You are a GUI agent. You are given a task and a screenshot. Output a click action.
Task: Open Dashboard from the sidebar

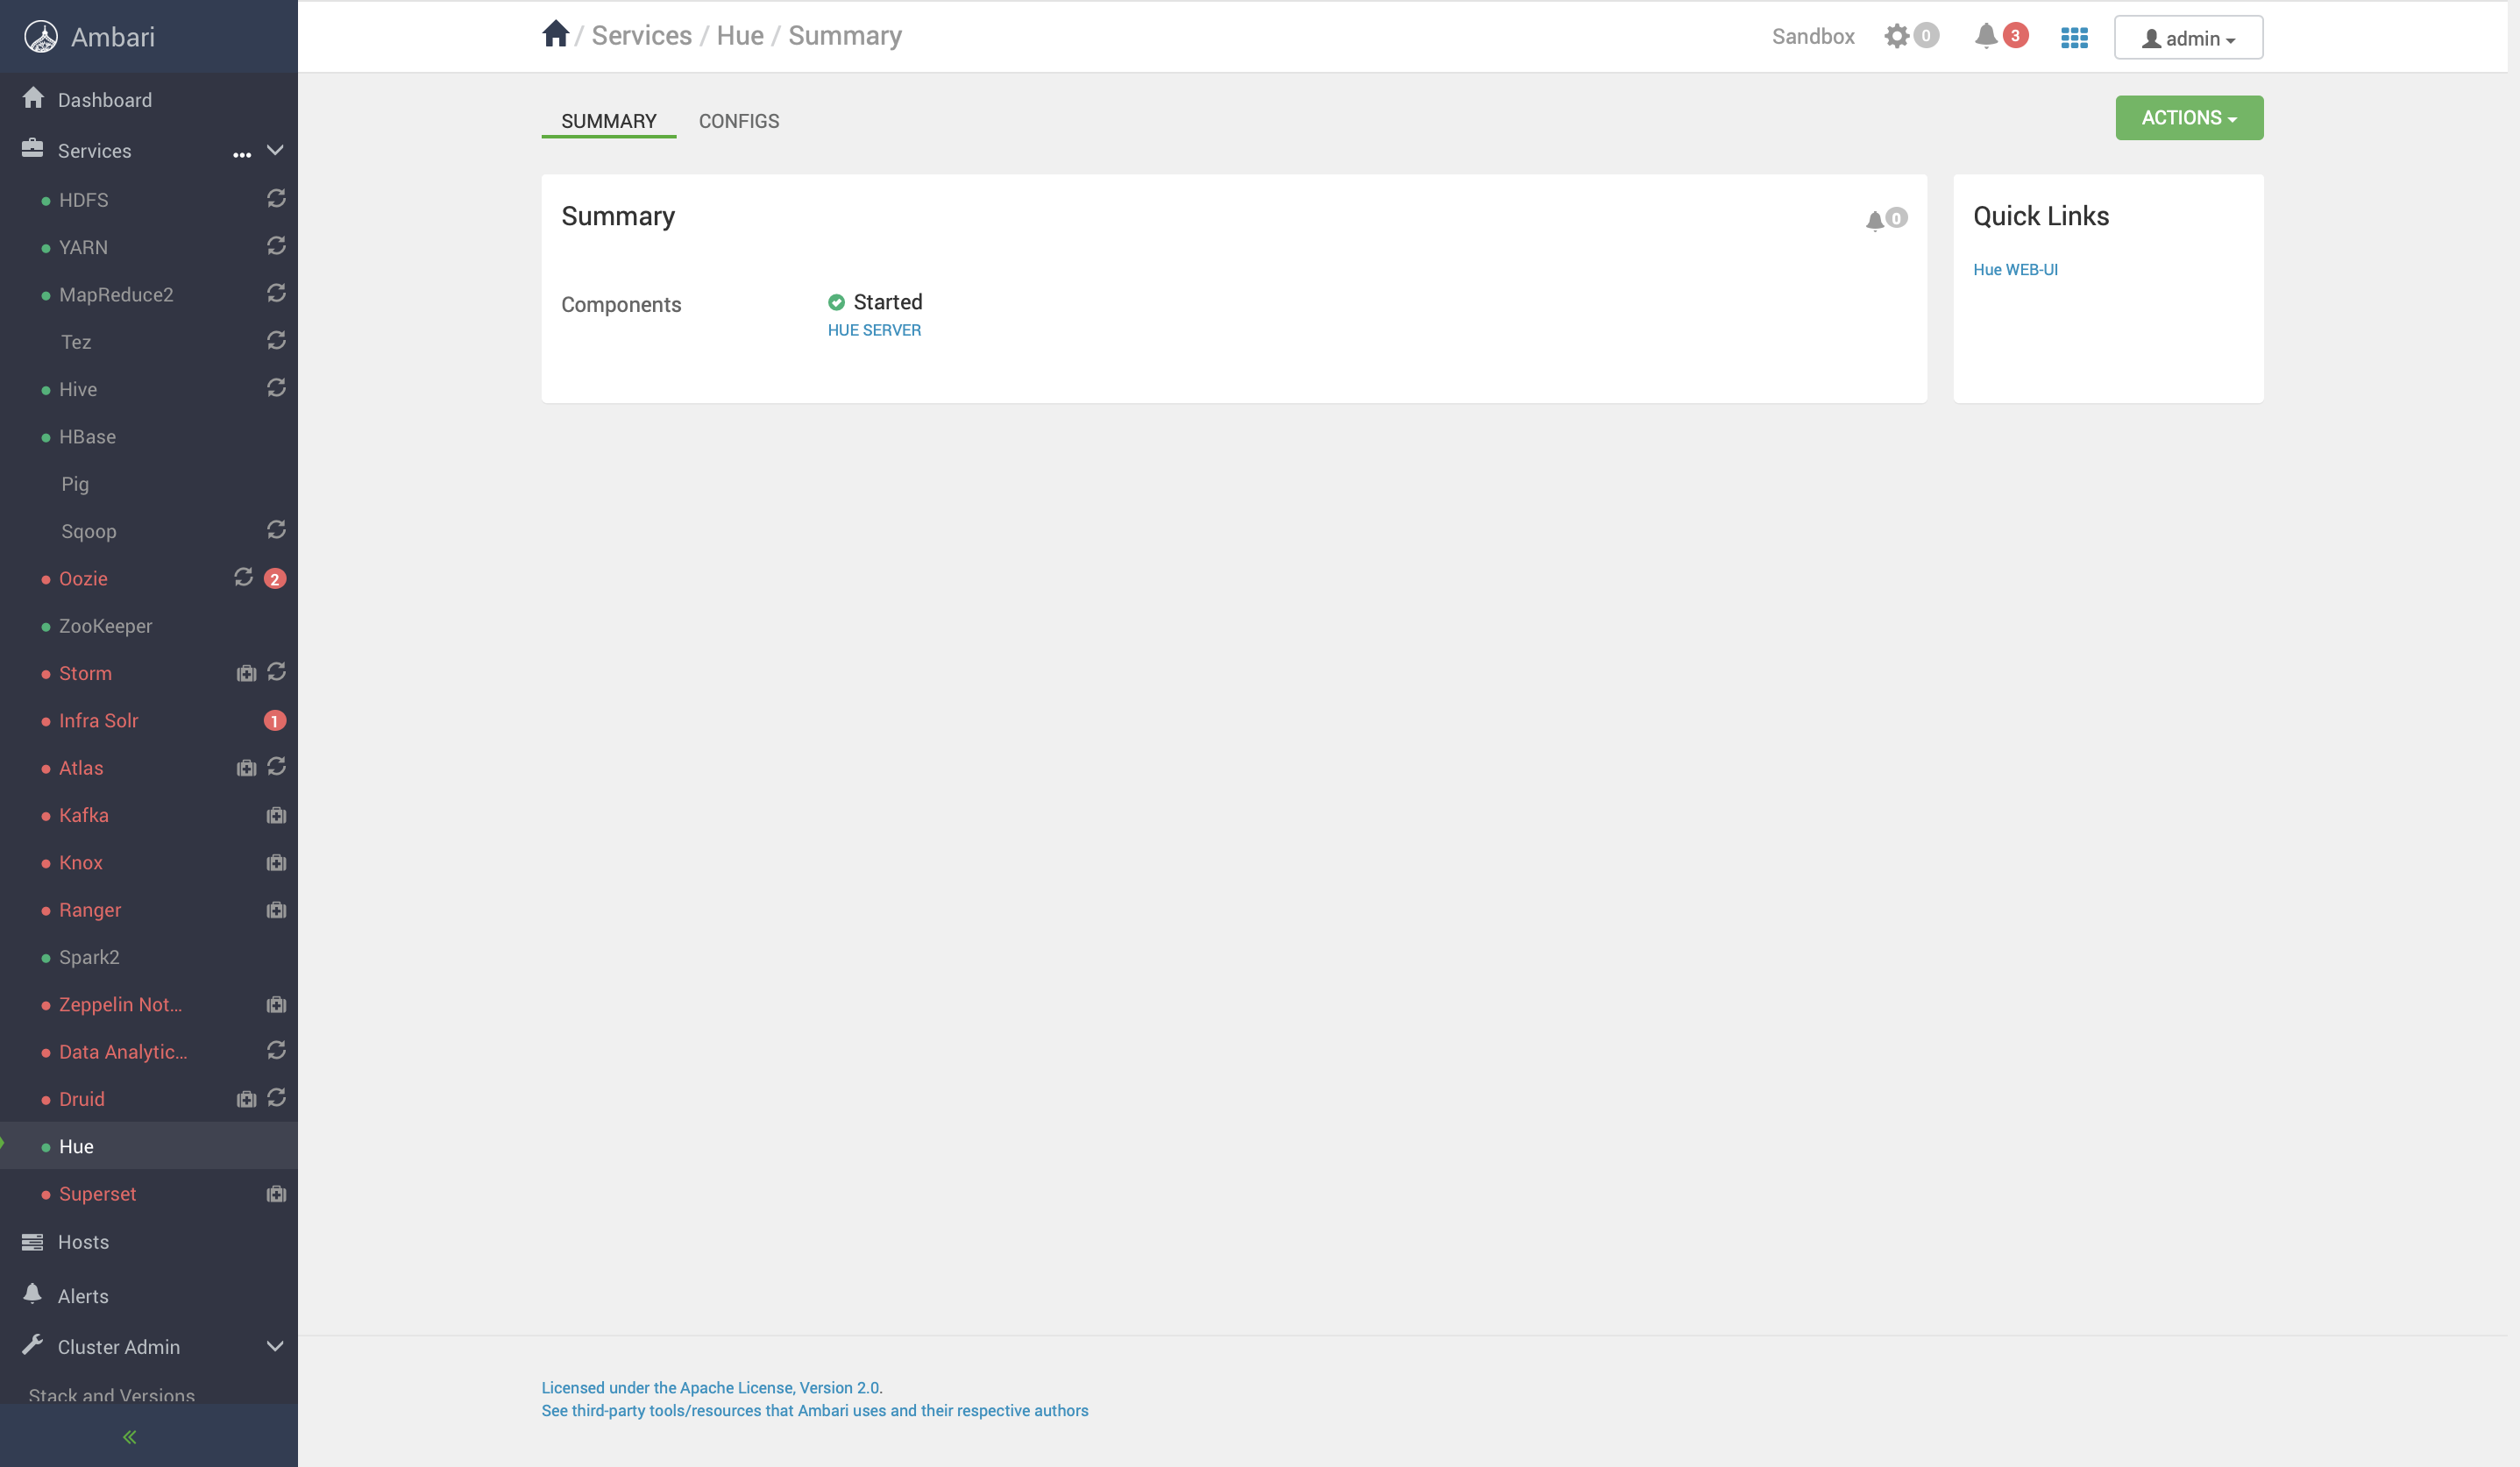tap(104, 99)
